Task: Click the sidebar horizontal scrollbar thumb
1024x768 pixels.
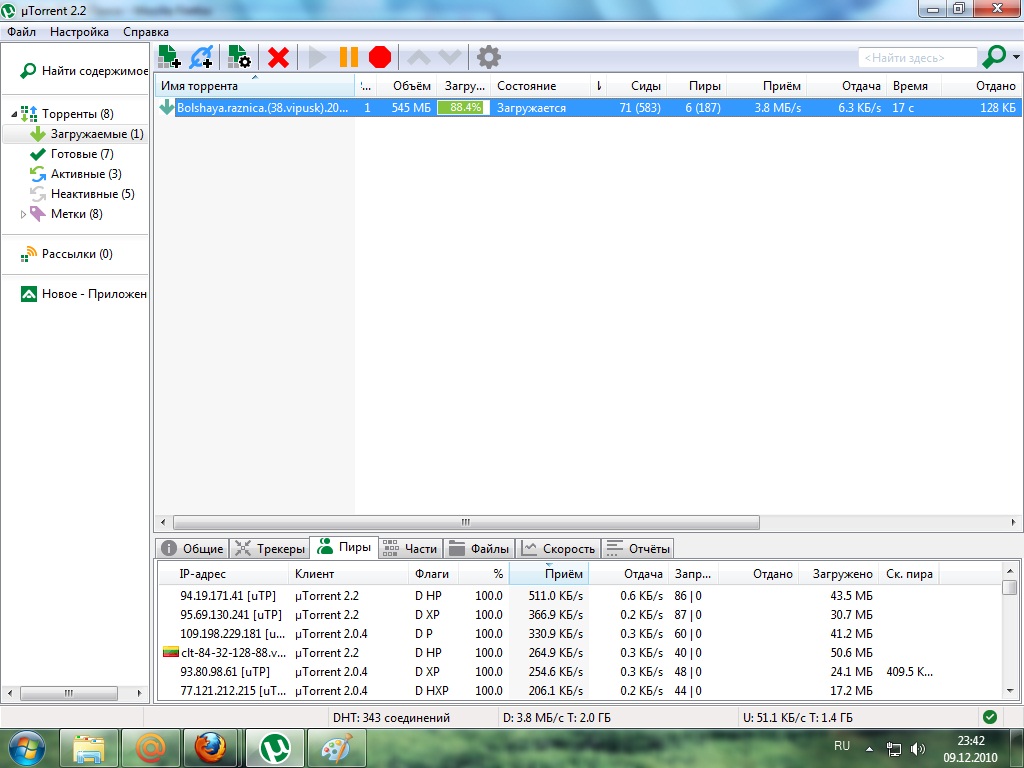Action: [69, 693]
